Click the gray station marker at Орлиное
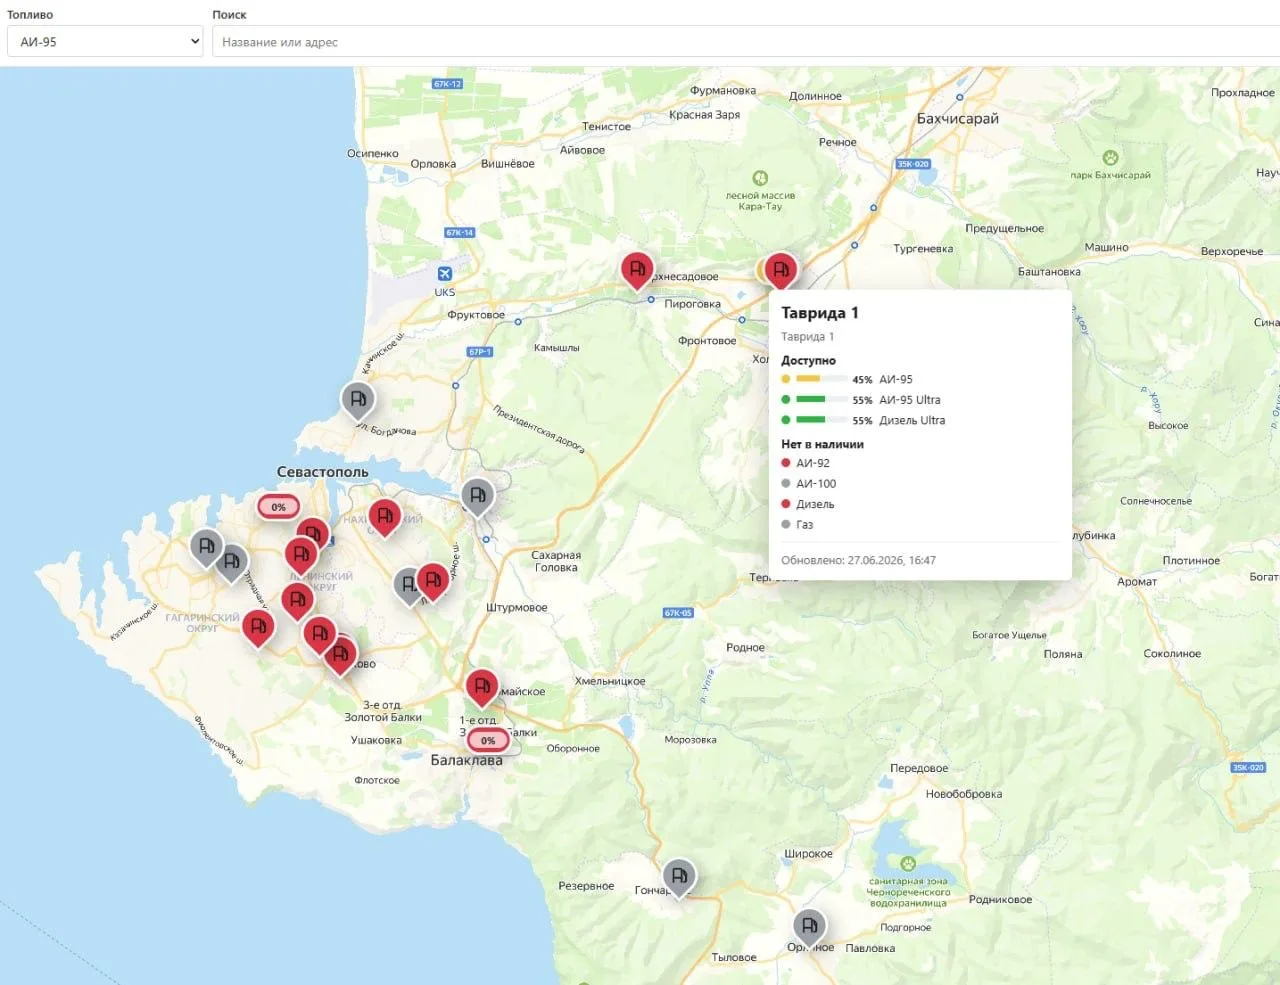This screenshot has width=1280, height=985. coord(810,926)
